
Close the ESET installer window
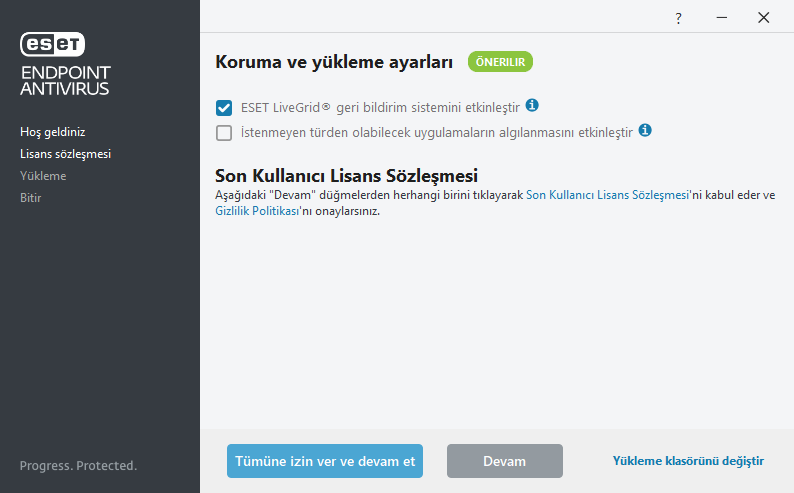coord(763,18)
